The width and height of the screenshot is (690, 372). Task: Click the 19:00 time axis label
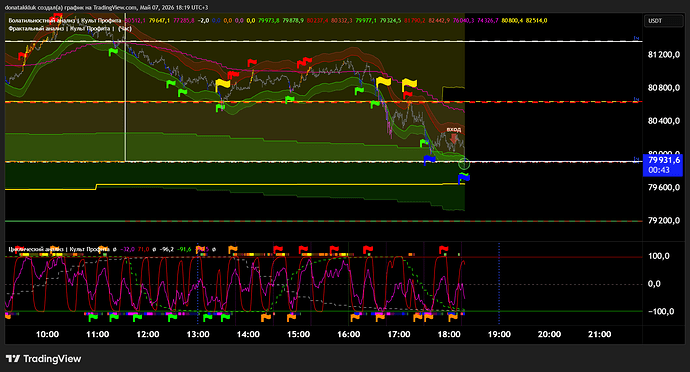tap(499, 335)
